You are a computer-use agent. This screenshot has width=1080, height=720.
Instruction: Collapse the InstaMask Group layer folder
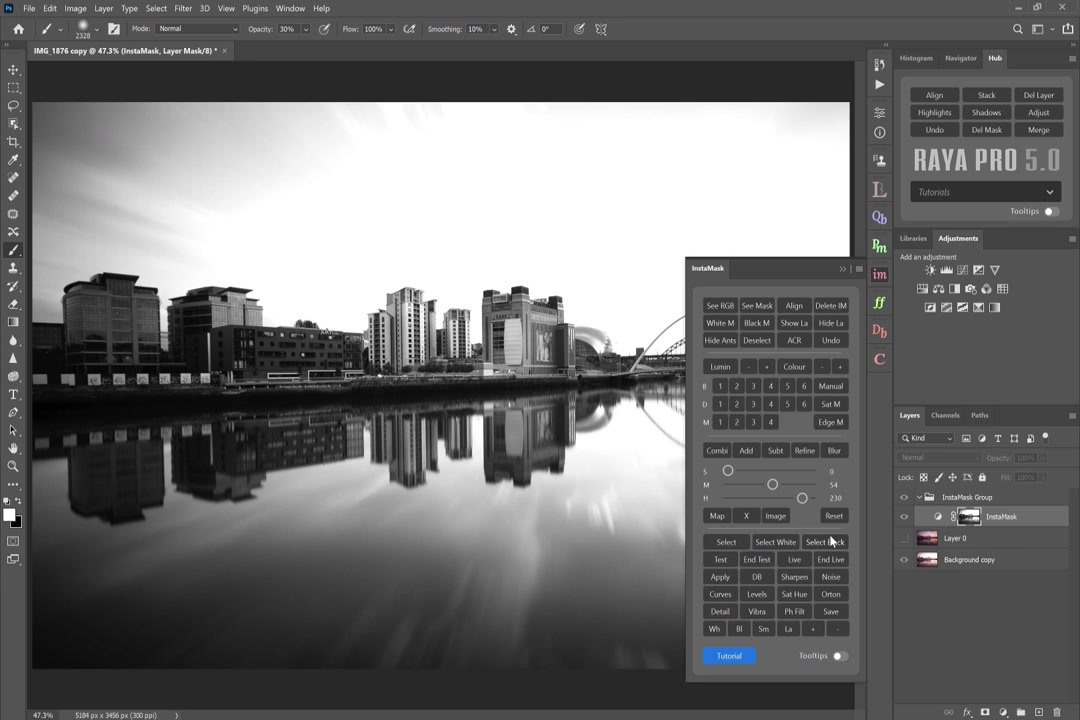pos(918,497)
